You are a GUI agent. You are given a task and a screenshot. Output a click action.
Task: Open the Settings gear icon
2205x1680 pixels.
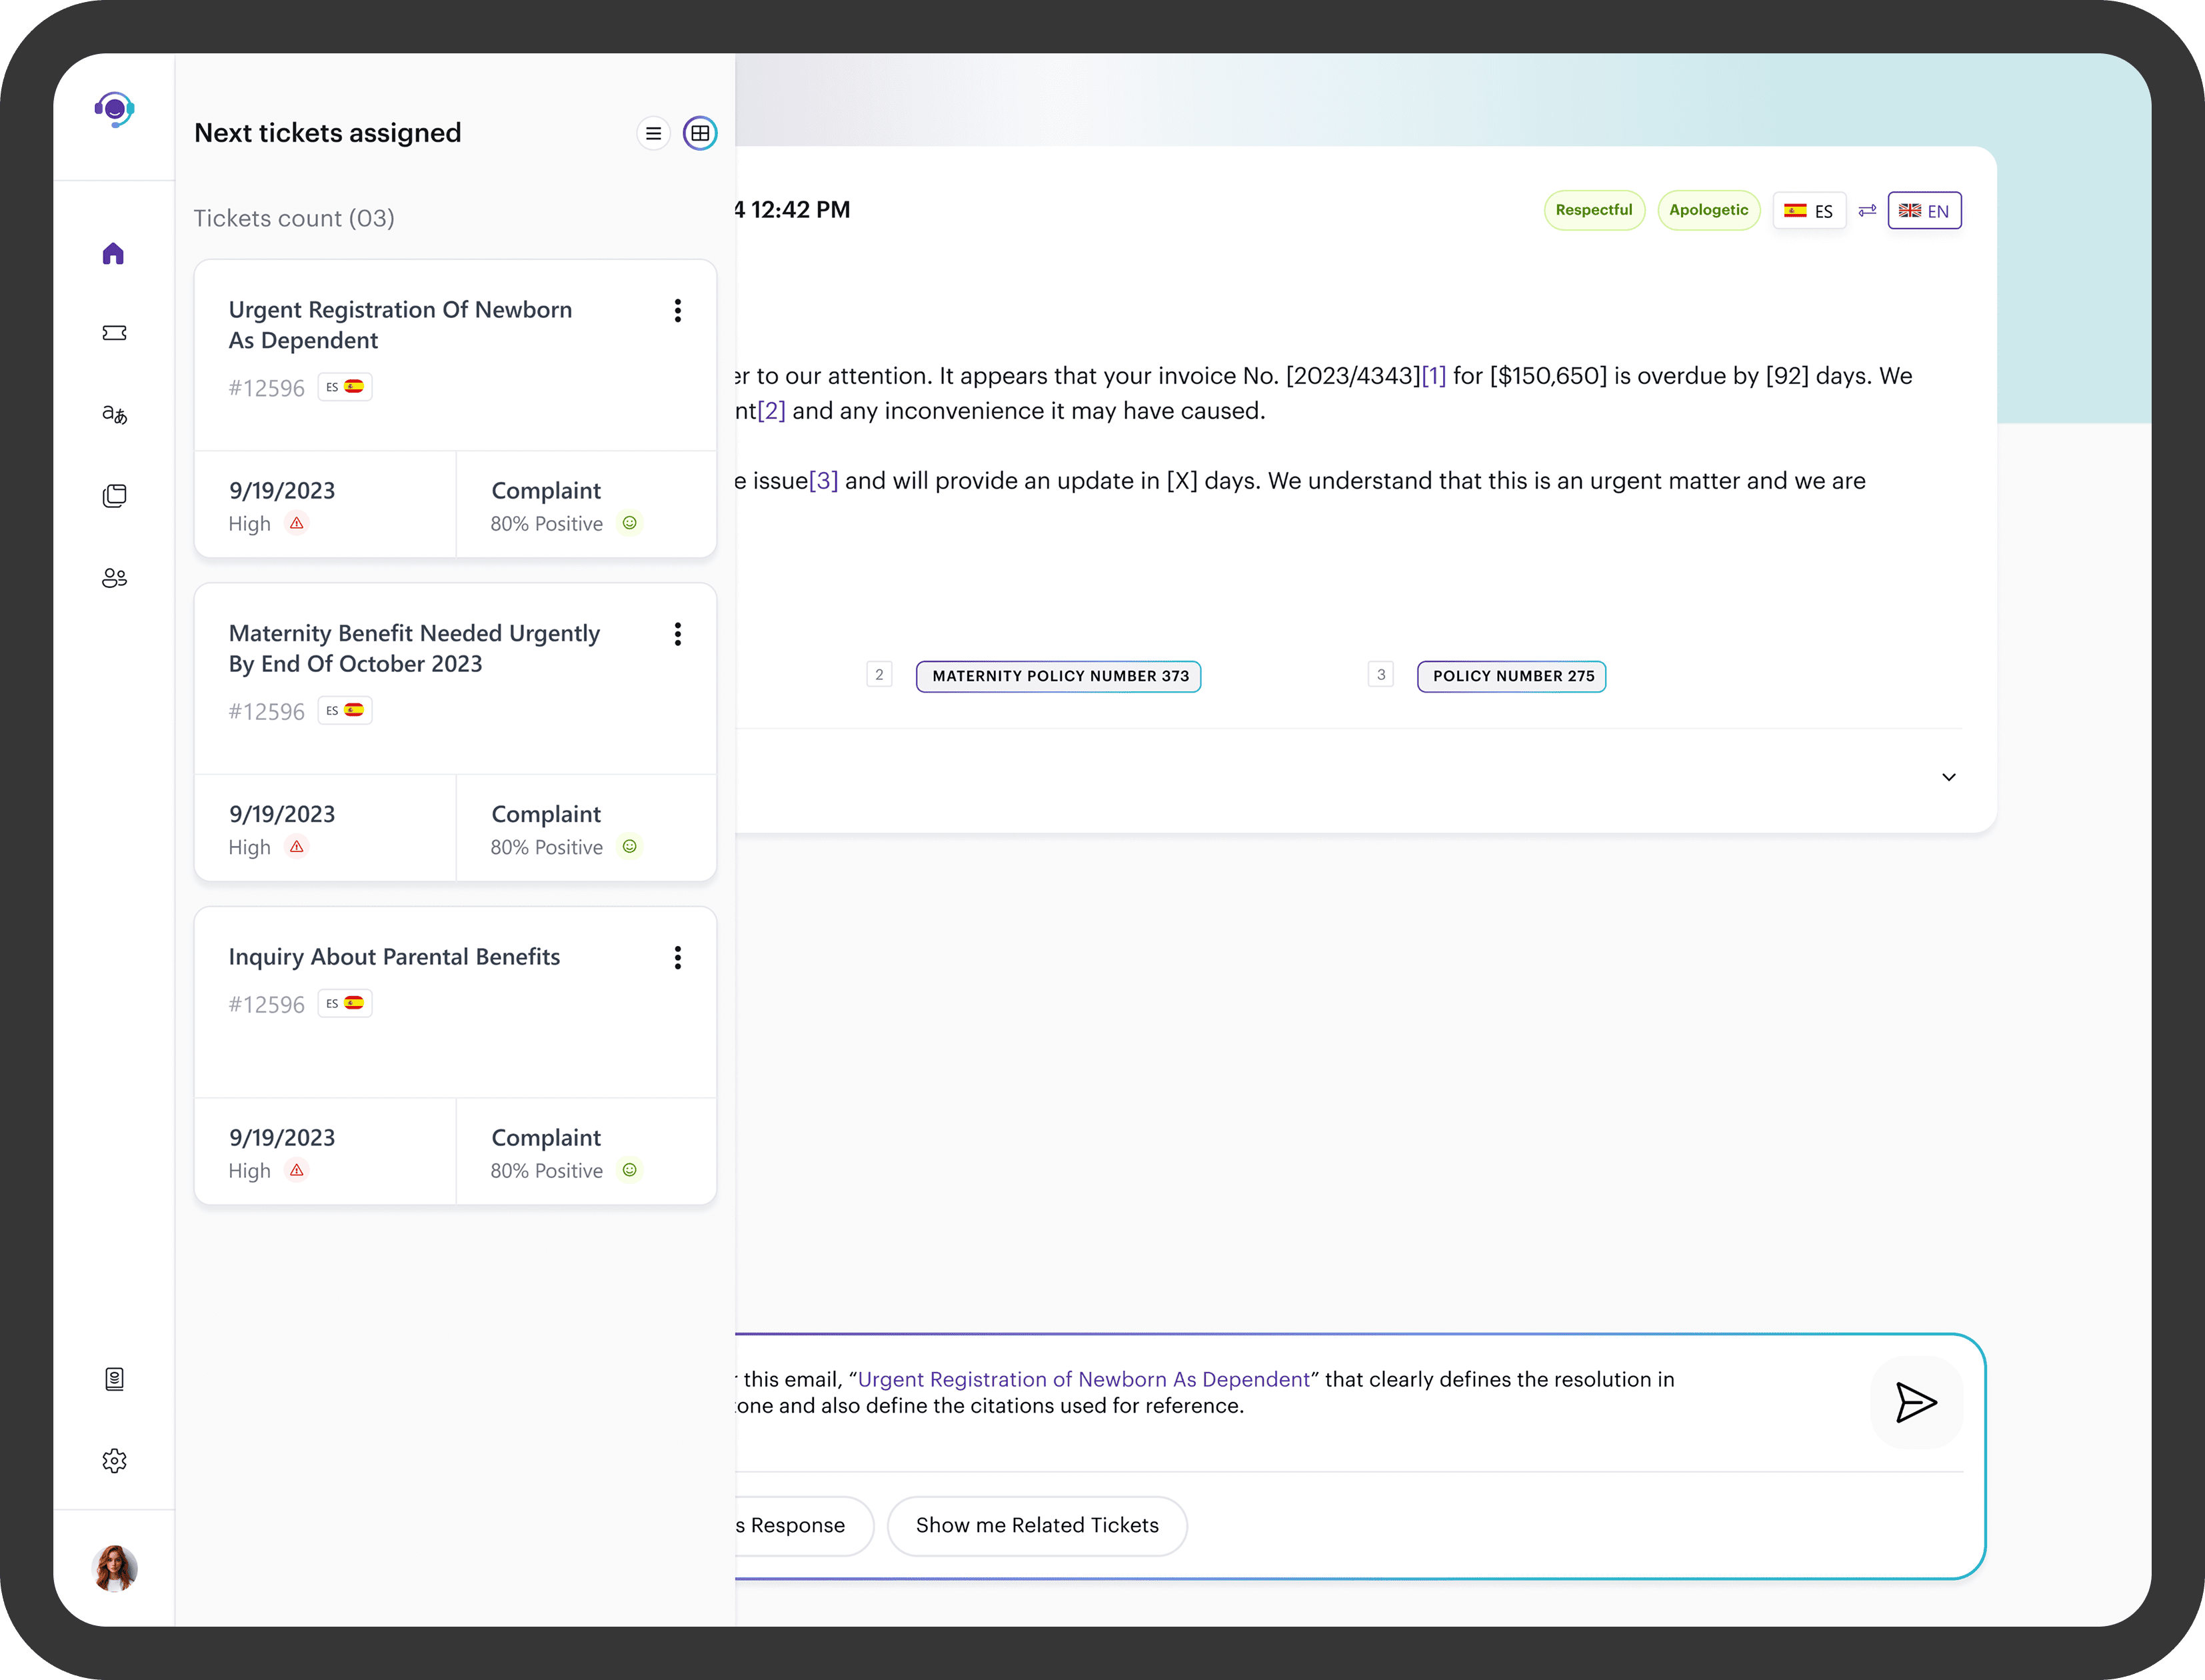click(114, 1461)
